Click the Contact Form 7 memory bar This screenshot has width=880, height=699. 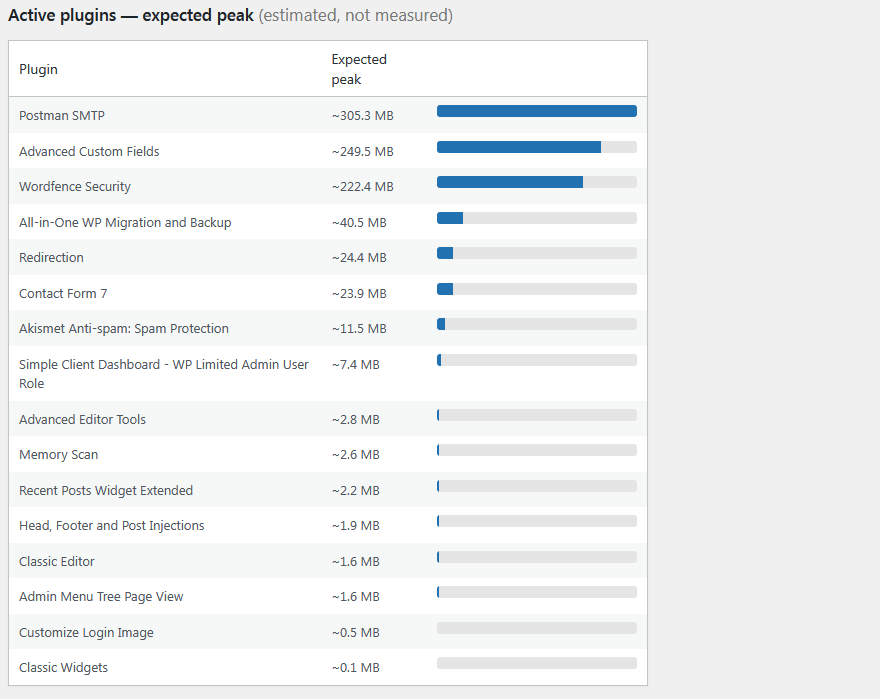(x=537, y=289)
